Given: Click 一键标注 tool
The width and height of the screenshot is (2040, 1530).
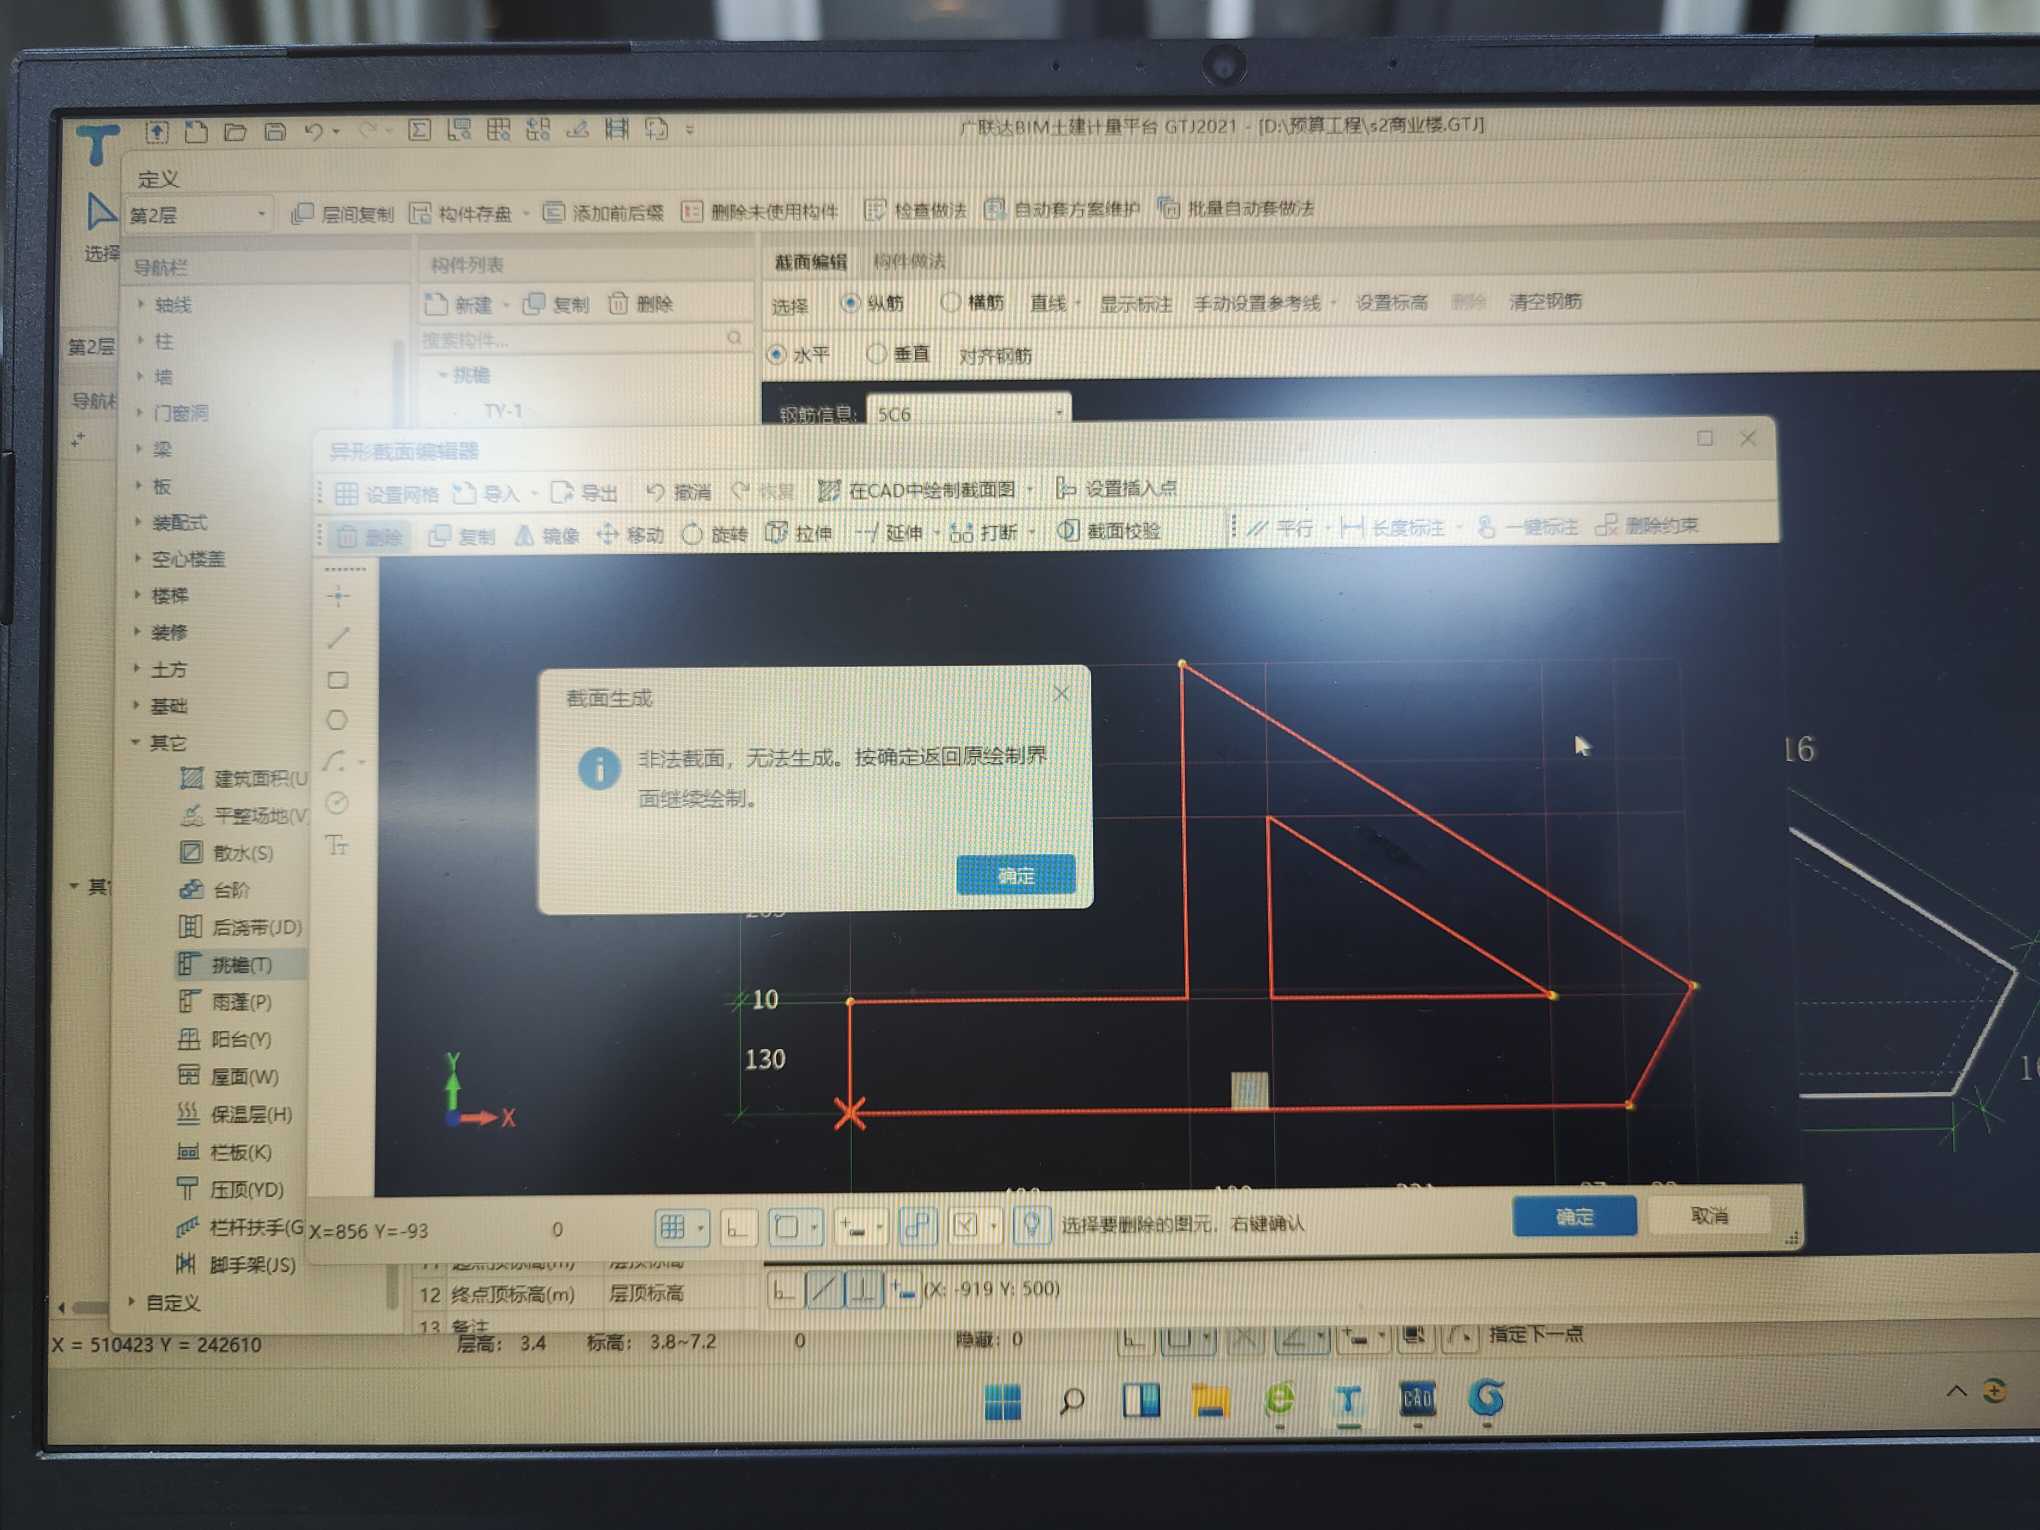Looking at the screenshot, I should [x=1527, y=526].
